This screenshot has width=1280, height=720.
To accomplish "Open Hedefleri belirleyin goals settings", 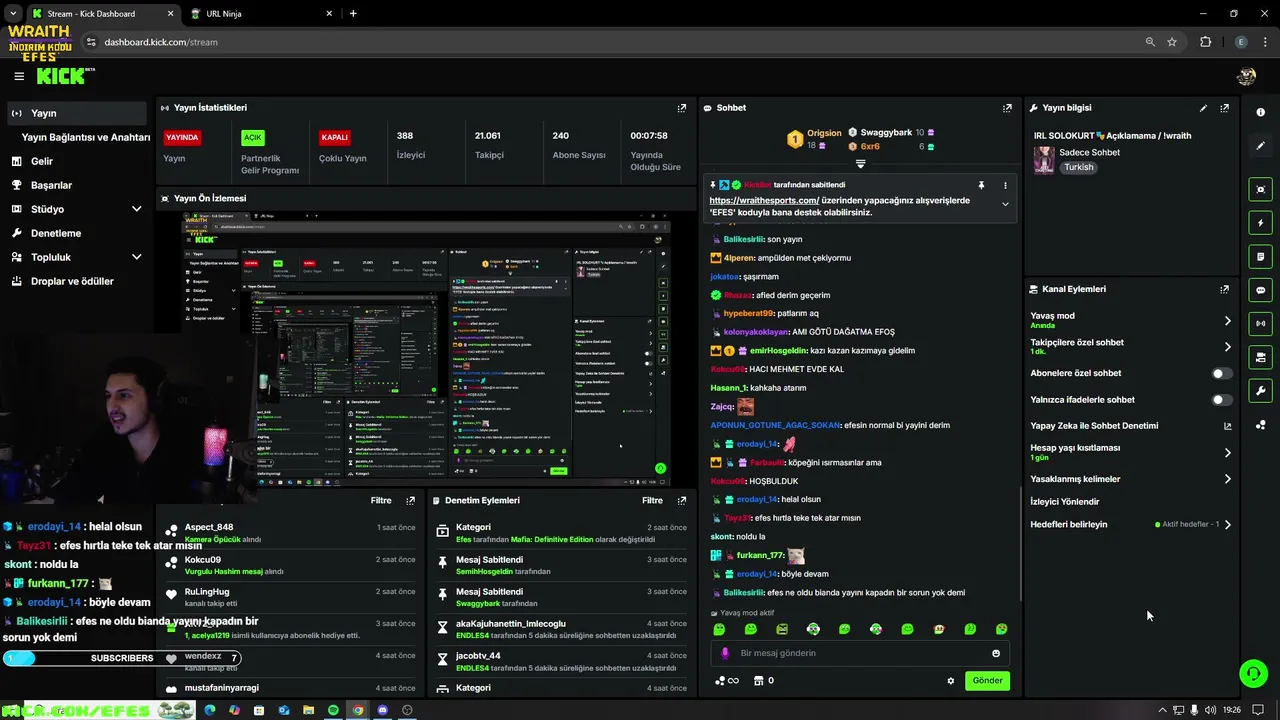I will (x=1131, y=524).
